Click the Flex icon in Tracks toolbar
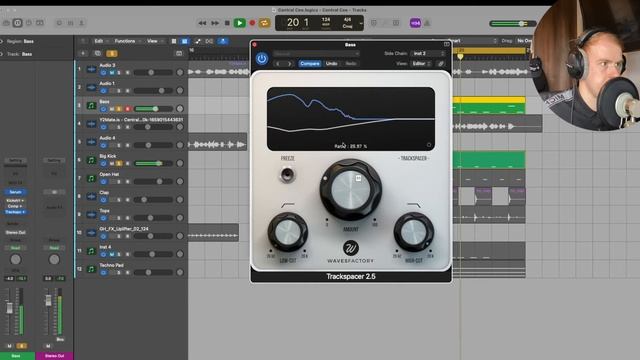This screenshot has width=640, height=360. (209, 41)
